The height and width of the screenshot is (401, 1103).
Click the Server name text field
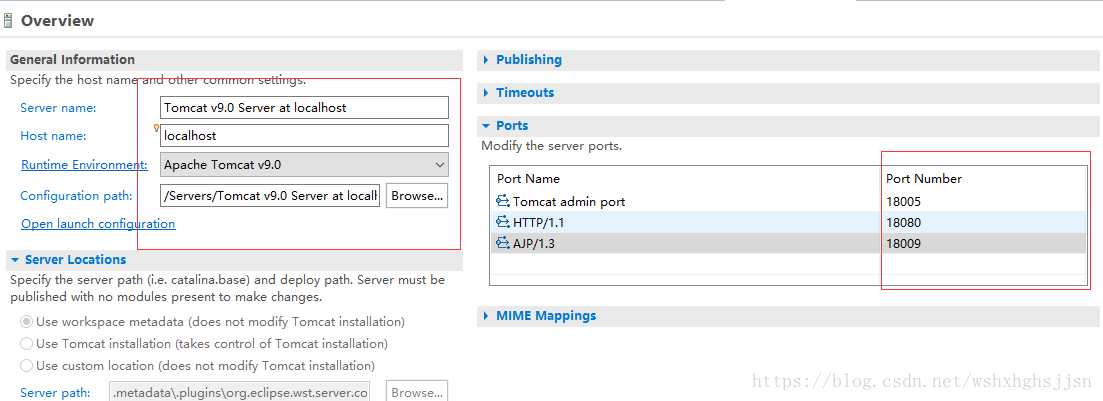click(x=304, y=108)
